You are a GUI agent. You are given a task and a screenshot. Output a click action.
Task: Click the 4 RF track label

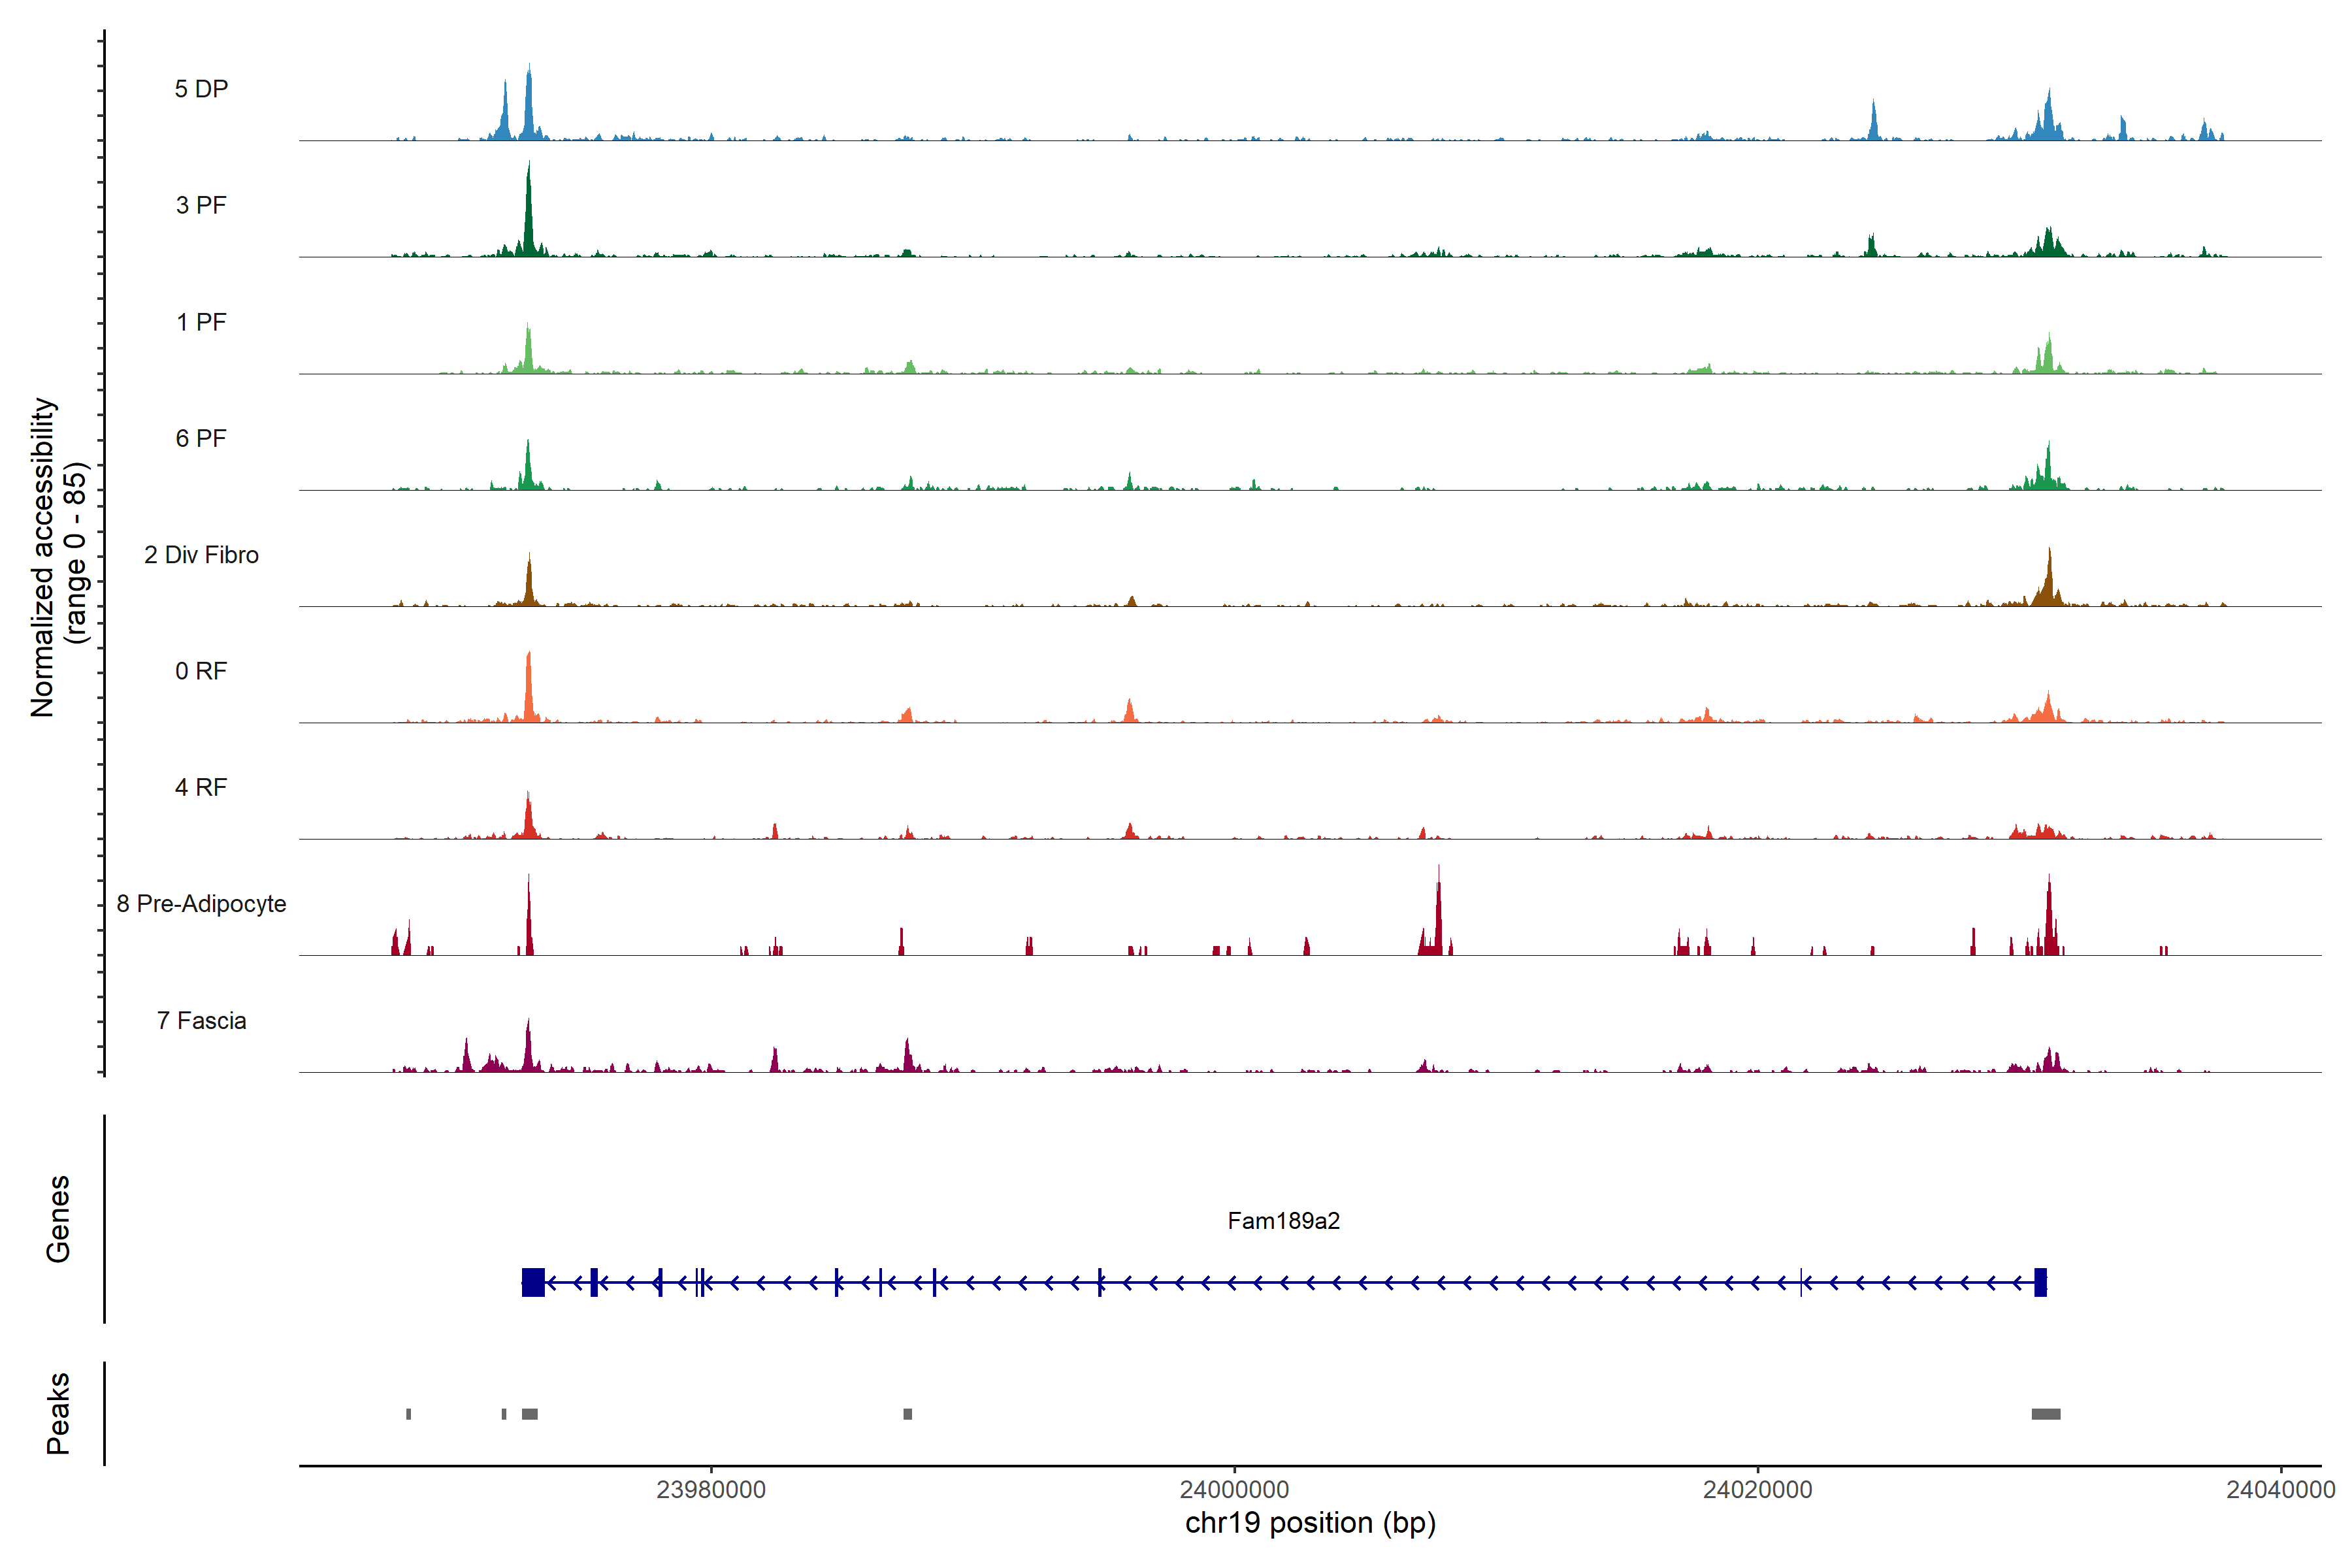tap(201, 787)
